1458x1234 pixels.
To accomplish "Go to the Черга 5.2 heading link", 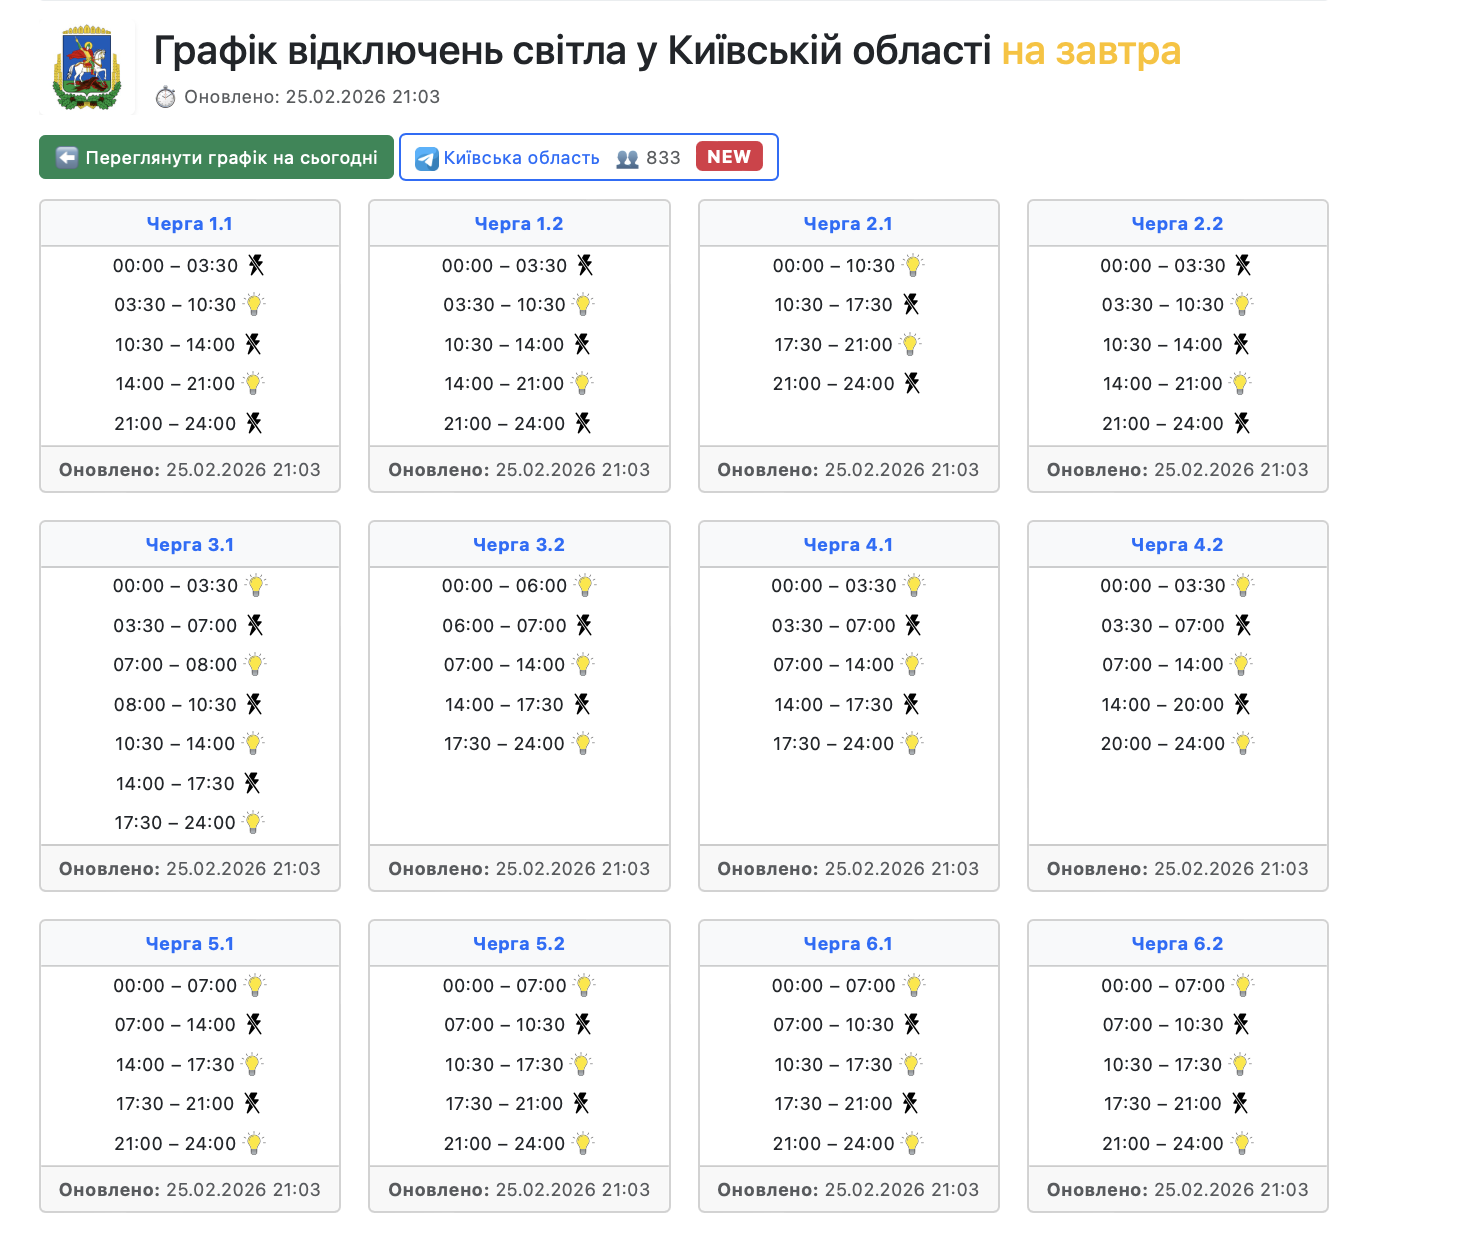I will click(x=519, y=944).
